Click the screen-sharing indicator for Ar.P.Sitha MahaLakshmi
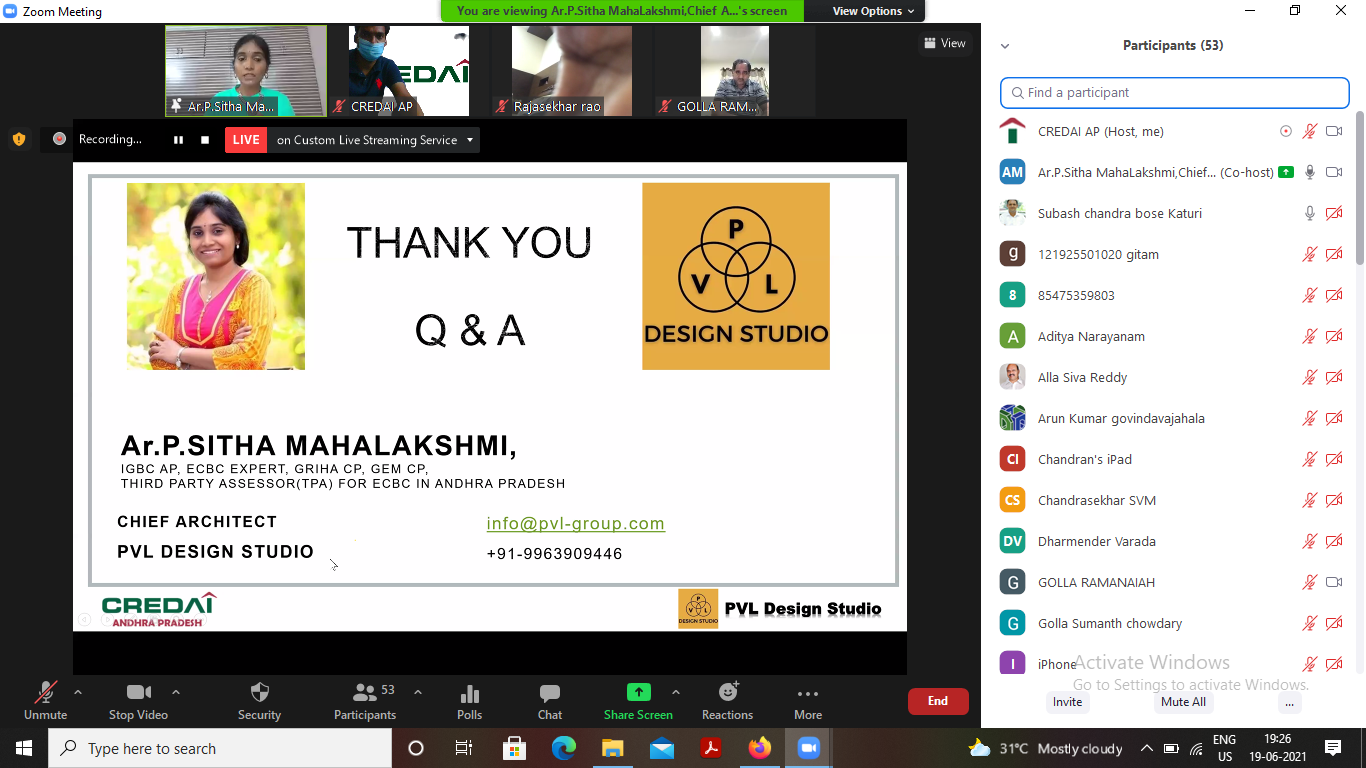The height and width of the screenshot is (768, 1366). [x=1285, y=172]
